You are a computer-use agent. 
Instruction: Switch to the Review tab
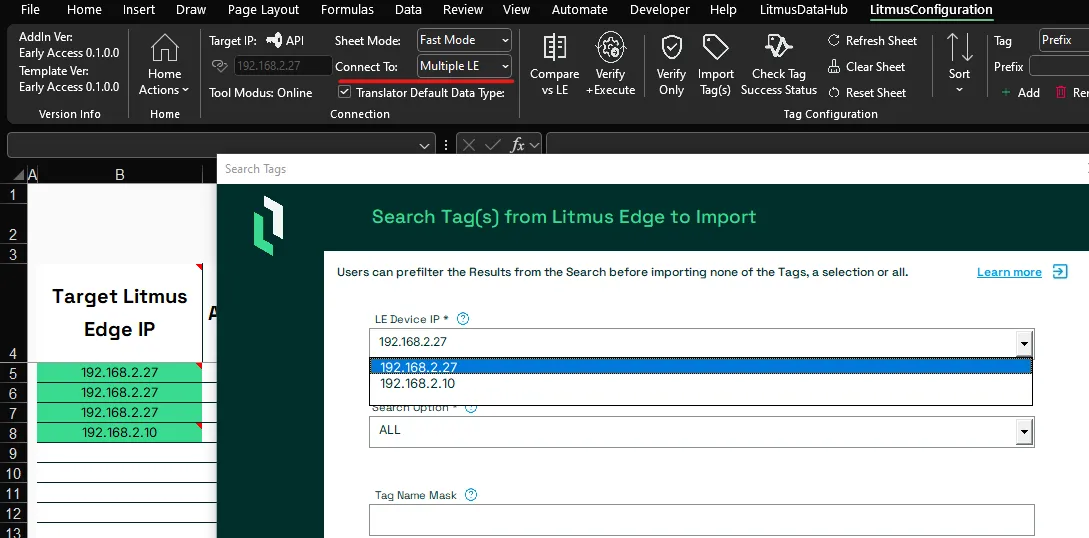463,10
